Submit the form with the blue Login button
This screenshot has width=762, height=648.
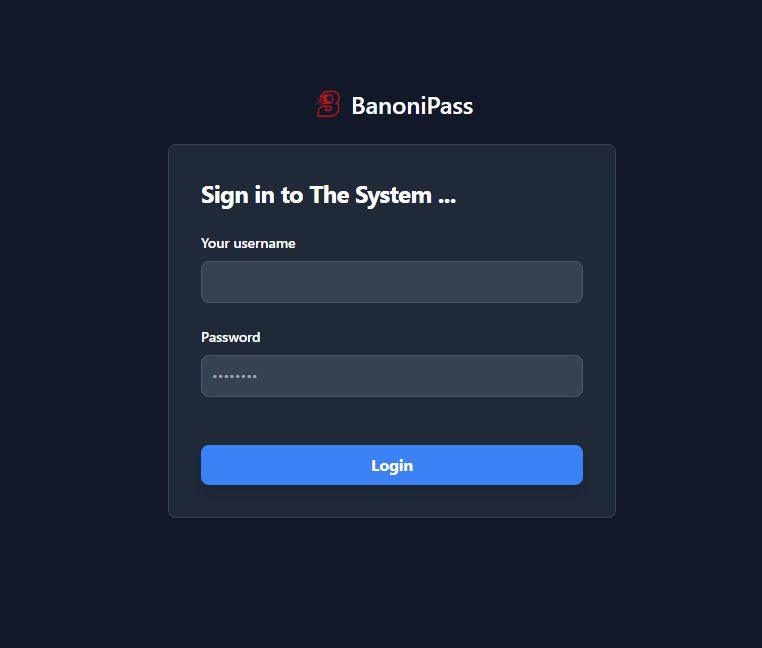click(392, 465)
